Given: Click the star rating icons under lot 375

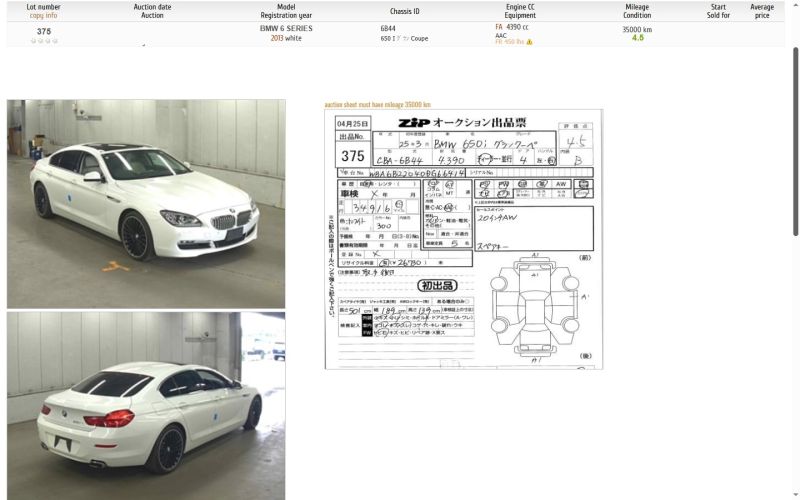Looking at the screenshot, I should click(x=44, y=41).
